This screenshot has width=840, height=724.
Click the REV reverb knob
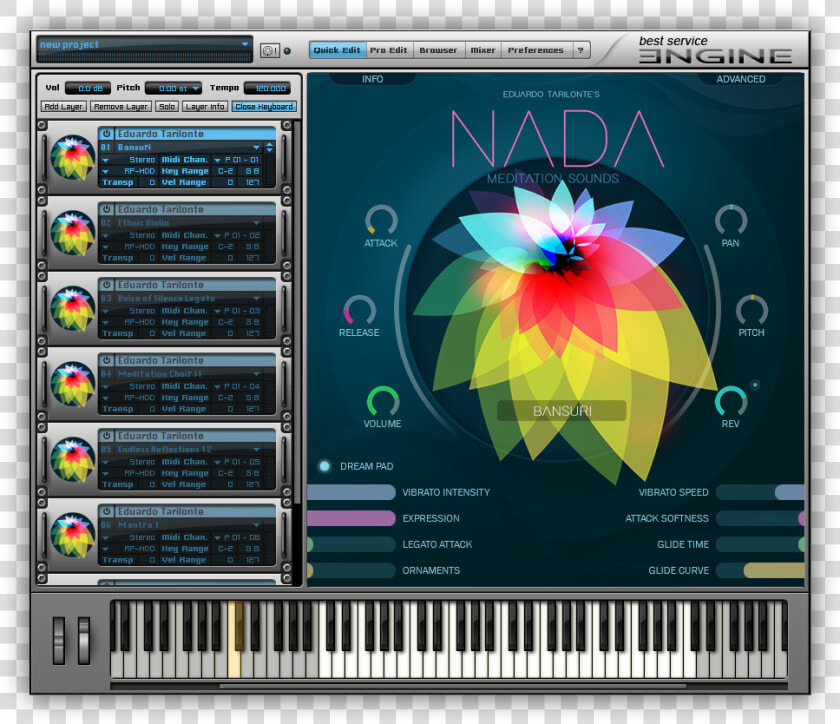pos(731,401)
